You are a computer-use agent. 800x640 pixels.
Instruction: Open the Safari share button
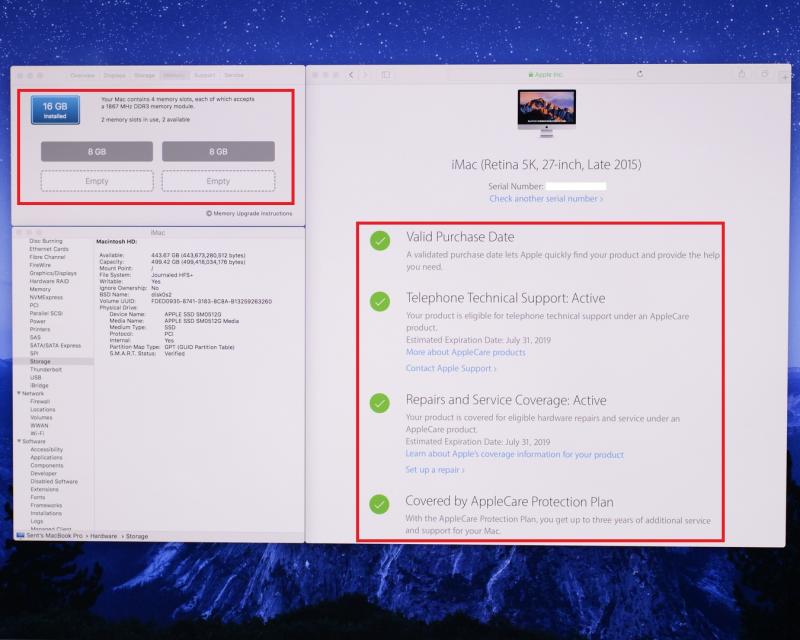(742, 74)
